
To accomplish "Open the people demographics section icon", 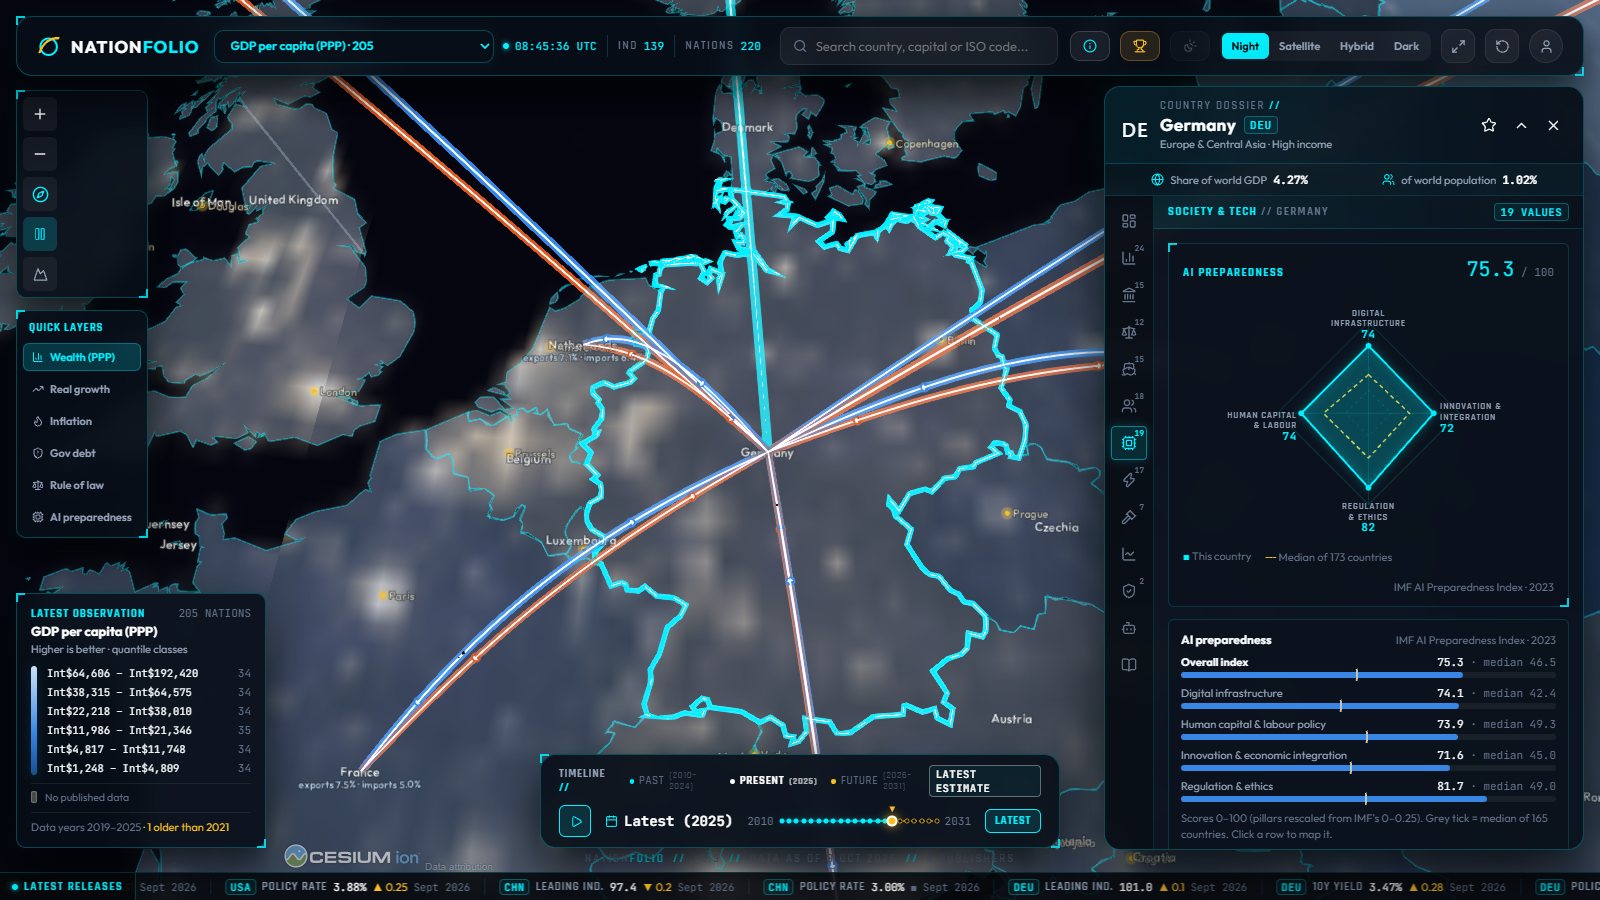I will coord(1129,406).
